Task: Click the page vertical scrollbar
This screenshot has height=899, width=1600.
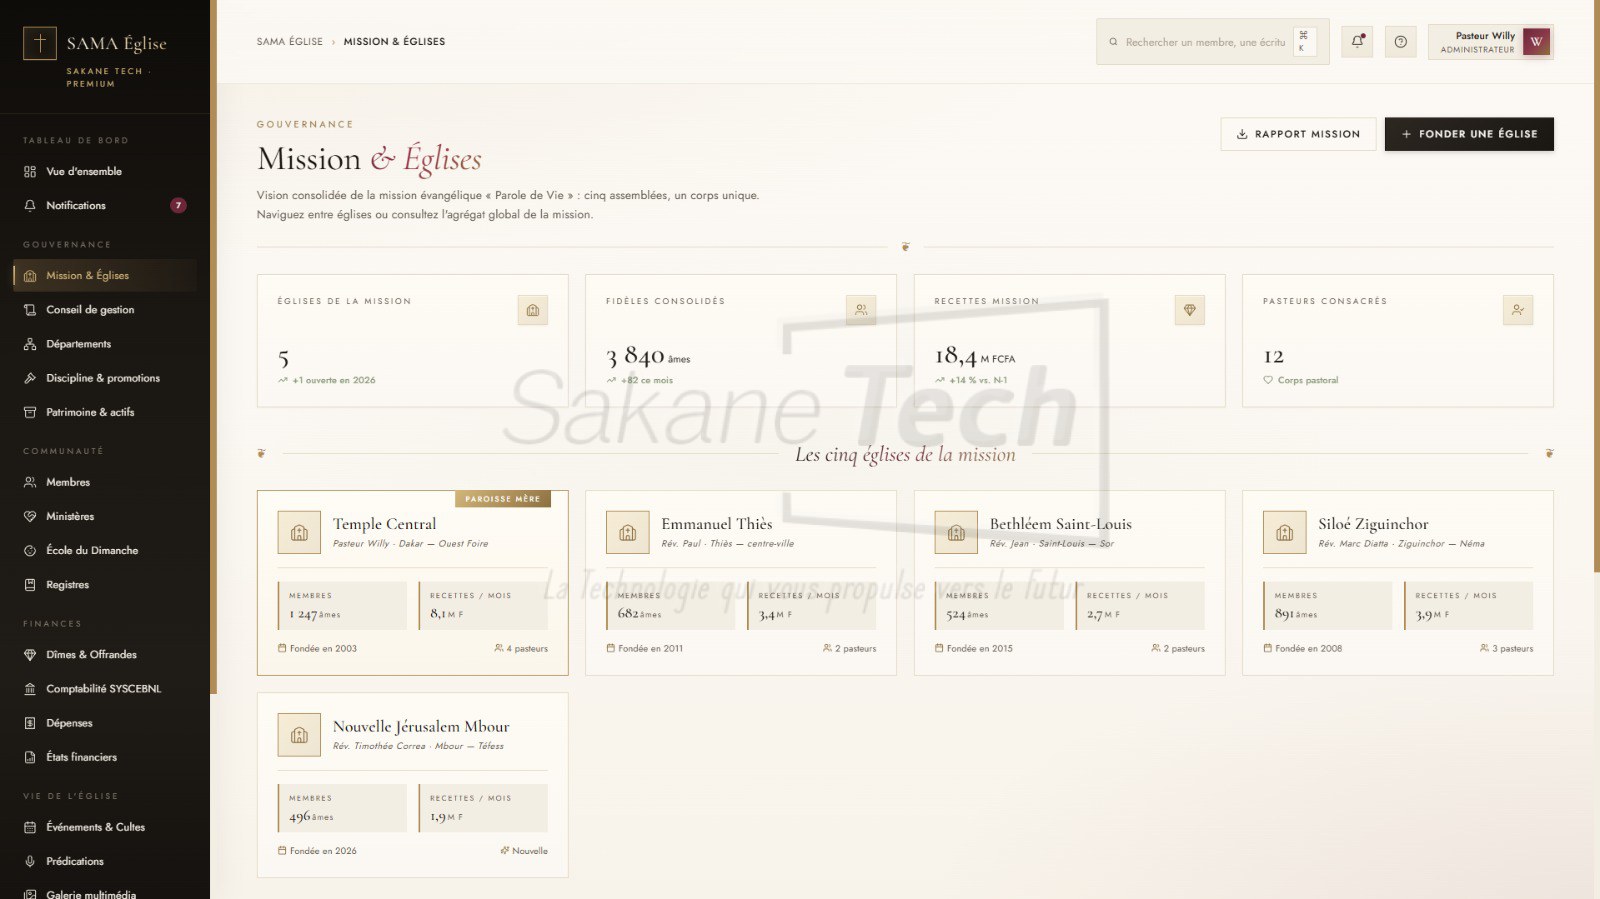Action: tap(1596, 285)
